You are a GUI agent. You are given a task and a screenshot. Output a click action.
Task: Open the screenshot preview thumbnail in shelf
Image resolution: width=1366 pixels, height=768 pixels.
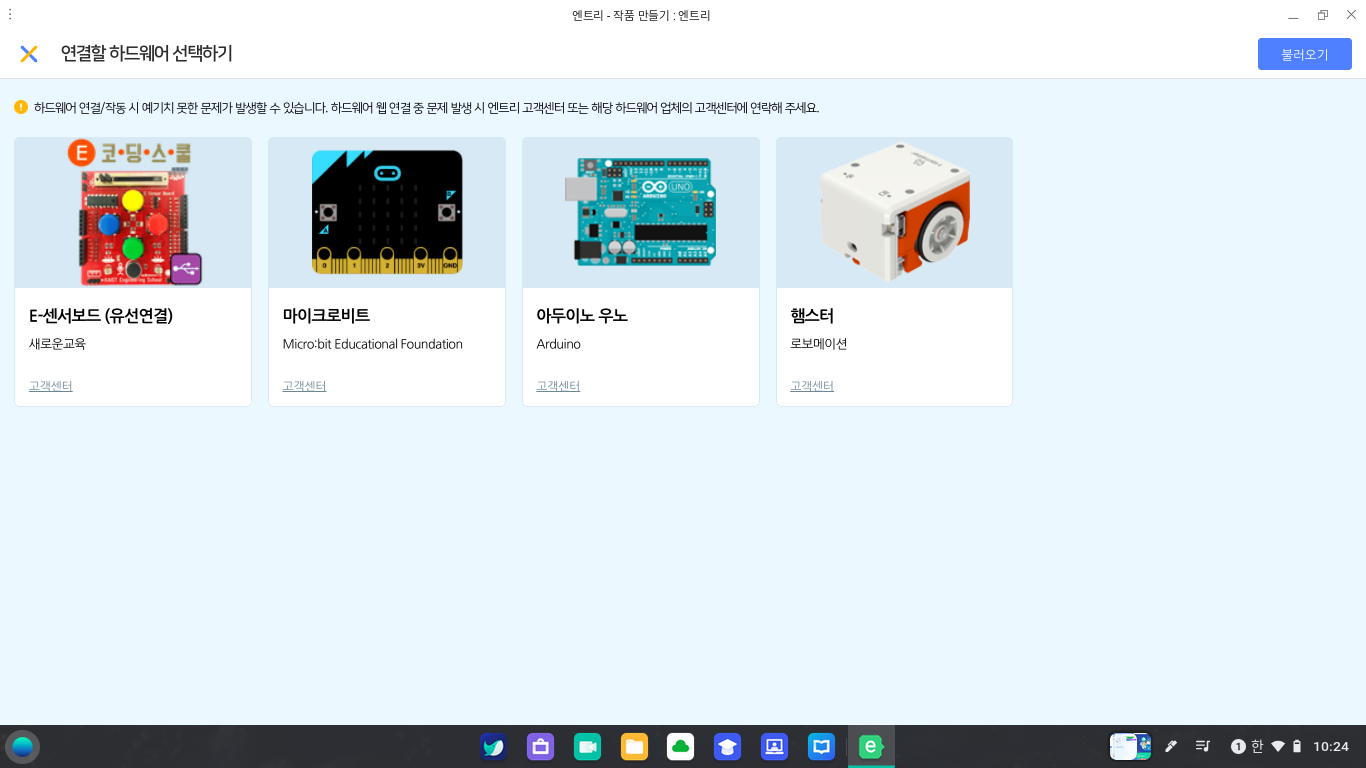pos(1130,746)
